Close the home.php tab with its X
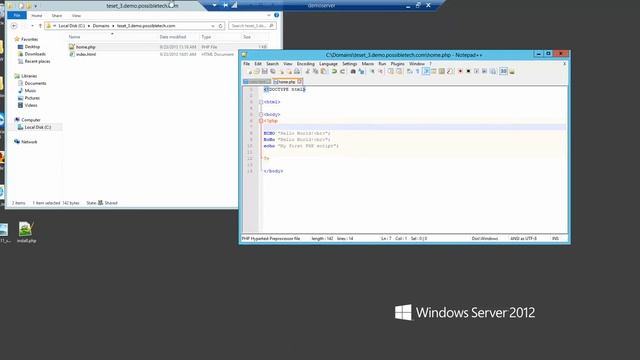The image size is (640, 360). 300,82
